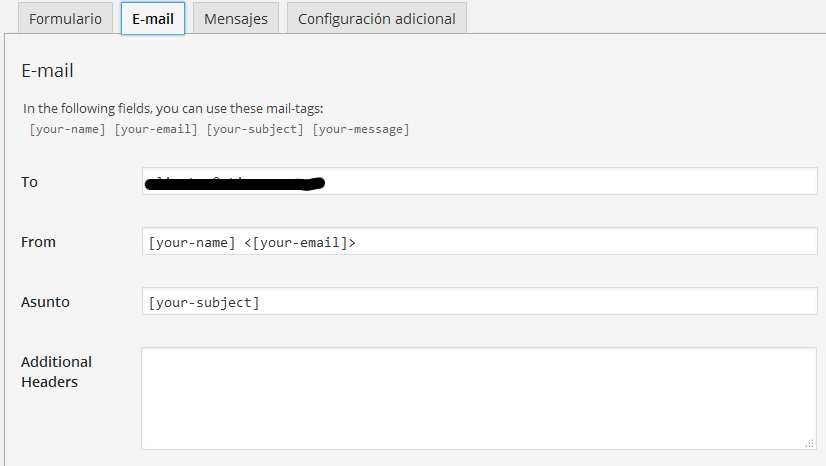This screenshot has height=466, width=826.
Task: Click the E-mail section heading
Action: coord(47,71)
